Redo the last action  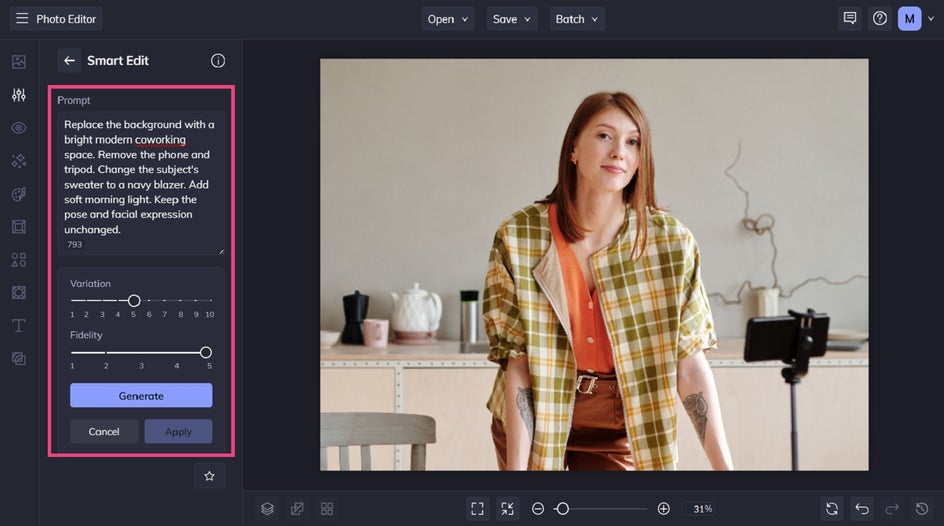(x=892, y=509)
